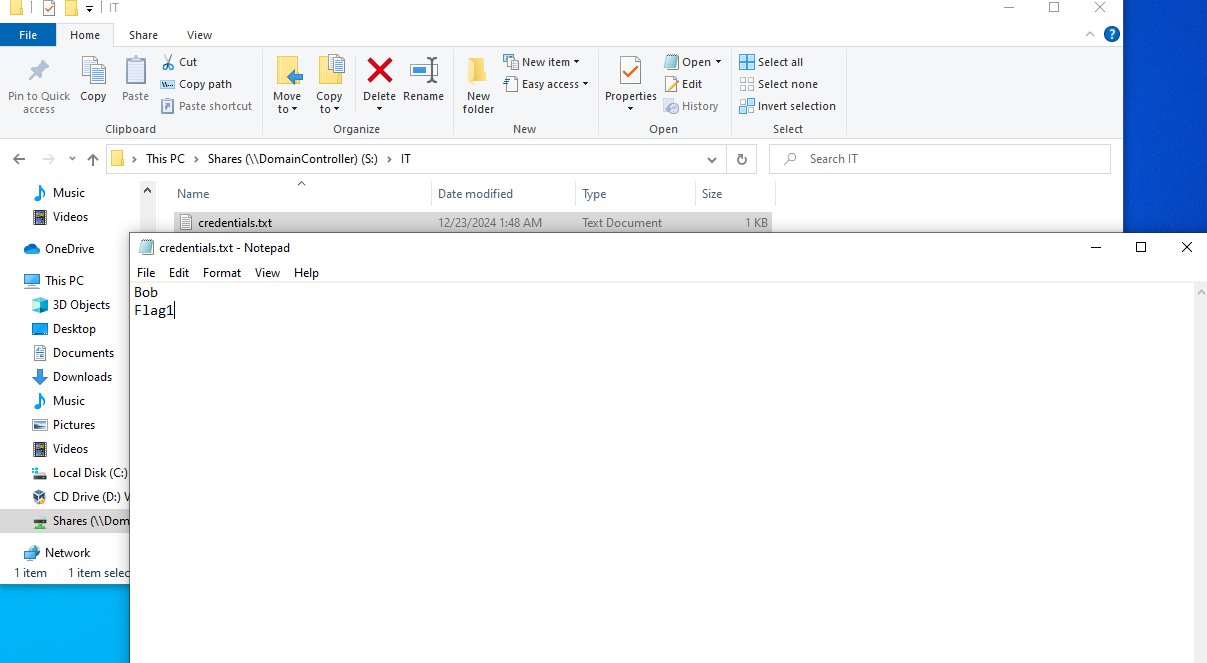Click Pin to Quick access icon
This screenshot has width=1207, height=663.
[x=39, y=72]
